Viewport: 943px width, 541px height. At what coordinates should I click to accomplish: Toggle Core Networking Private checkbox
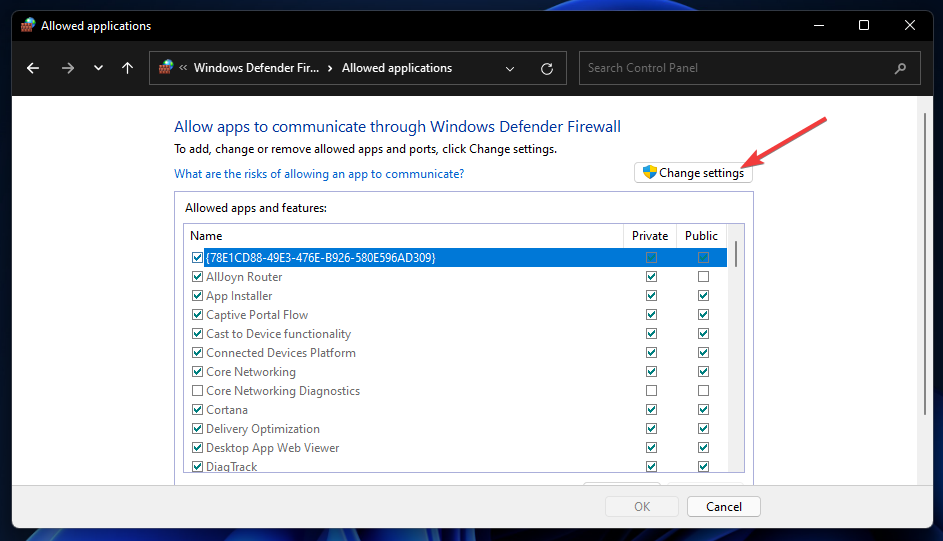tap(651, 371)
